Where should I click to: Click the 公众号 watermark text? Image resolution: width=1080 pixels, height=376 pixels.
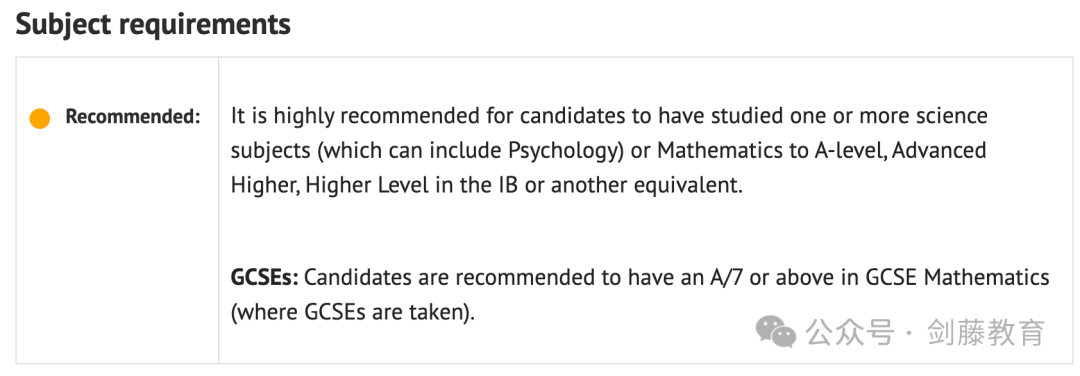(x=850, y=333)
